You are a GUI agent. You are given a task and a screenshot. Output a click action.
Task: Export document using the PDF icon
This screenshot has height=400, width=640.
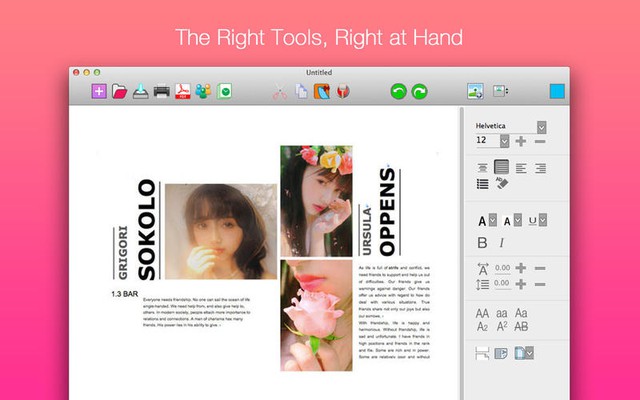click(x=183, y=92)
